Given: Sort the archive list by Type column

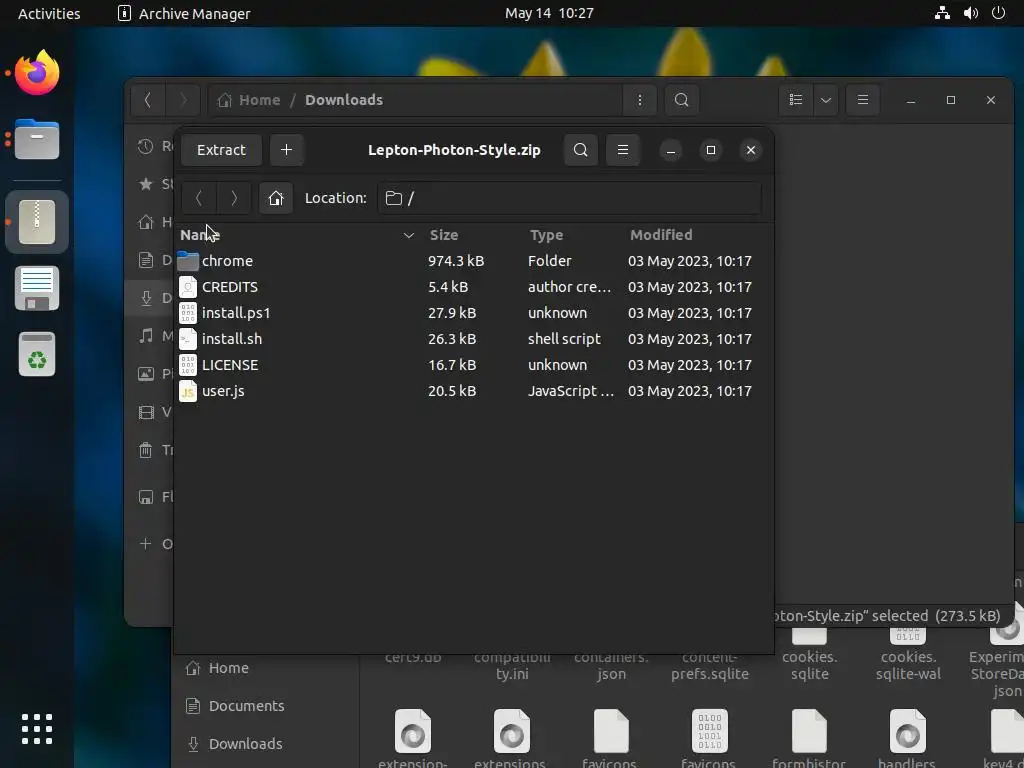Looking at the screenshot, I should click(x=547, y=235).
